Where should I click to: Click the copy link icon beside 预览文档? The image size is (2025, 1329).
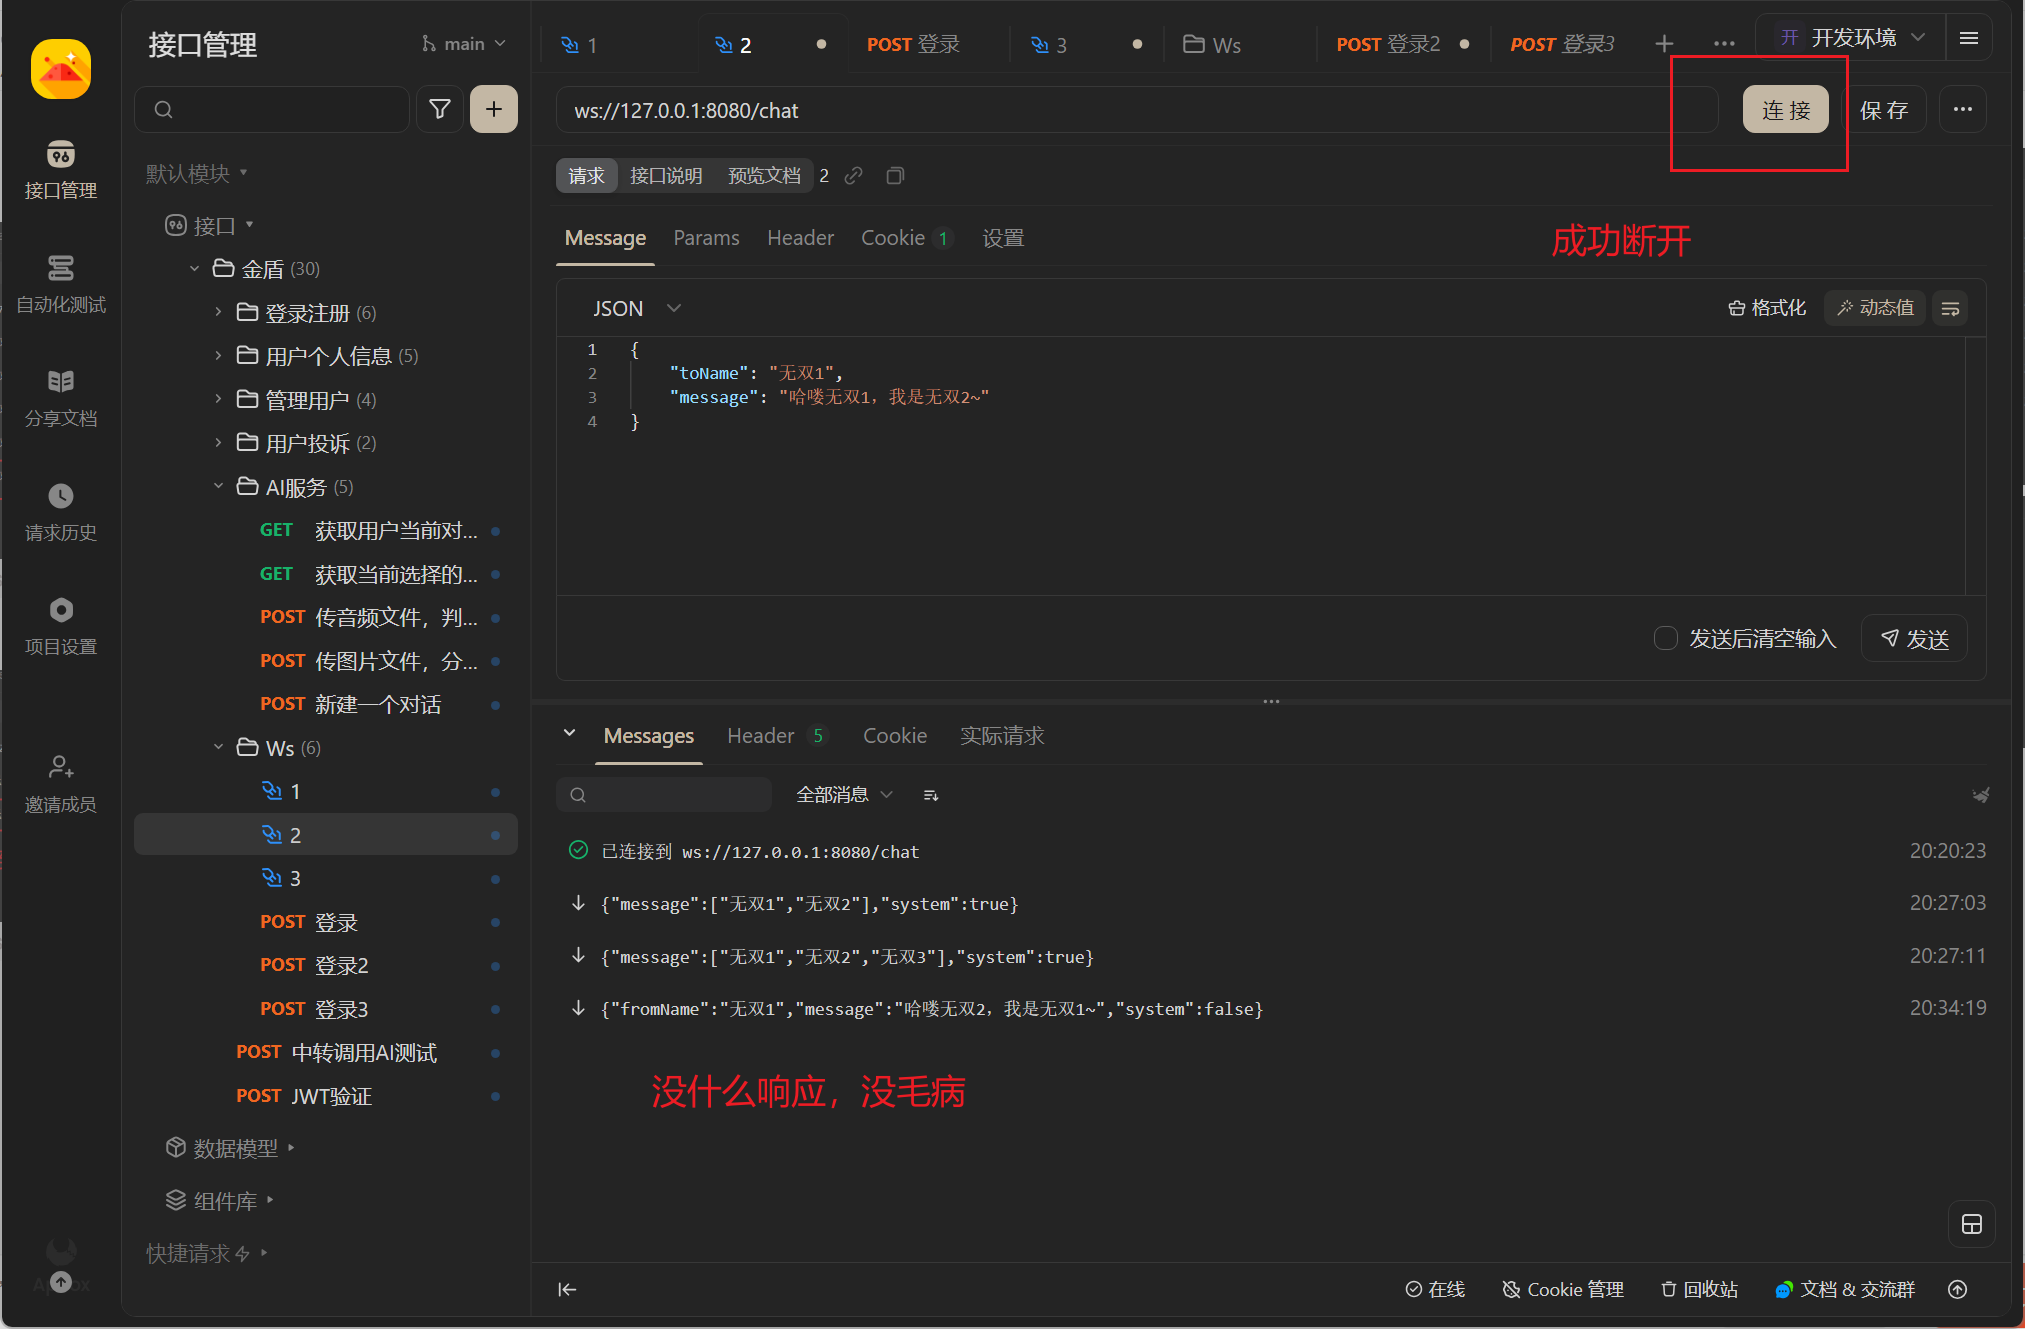point(853,176)
